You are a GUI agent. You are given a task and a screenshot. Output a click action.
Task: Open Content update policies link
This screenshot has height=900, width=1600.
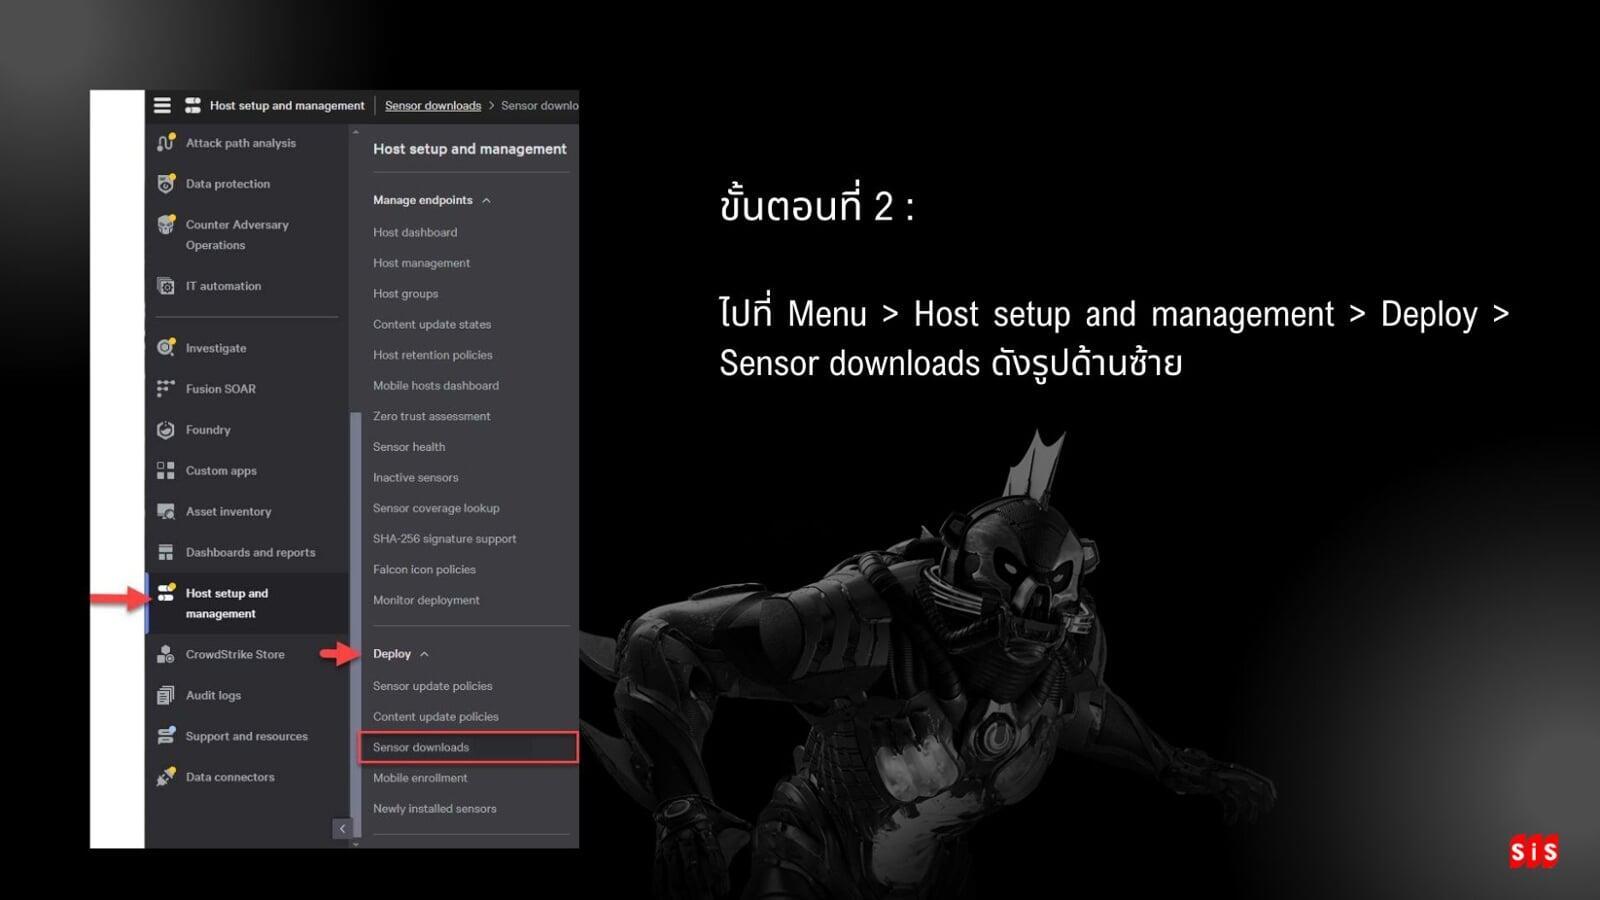pos(436,717)
